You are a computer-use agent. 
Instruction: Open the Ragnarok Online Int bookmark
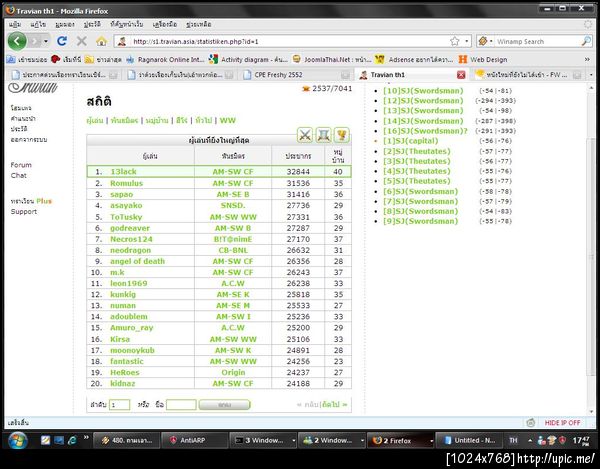click(165, 59)
